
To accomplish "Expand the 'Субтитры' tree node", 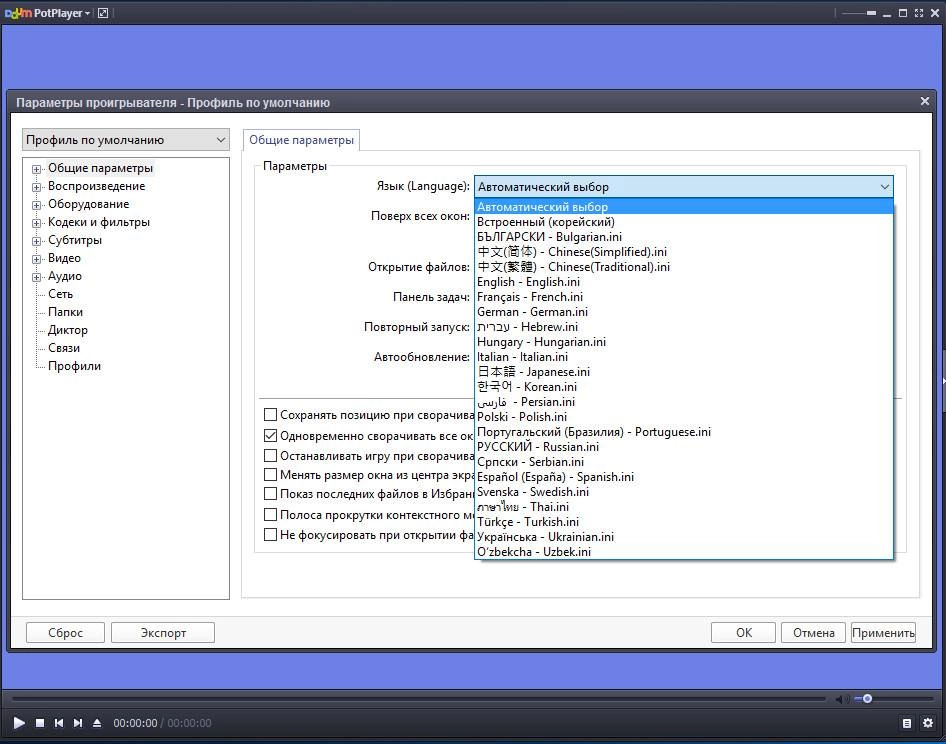I will coord(36,241).
